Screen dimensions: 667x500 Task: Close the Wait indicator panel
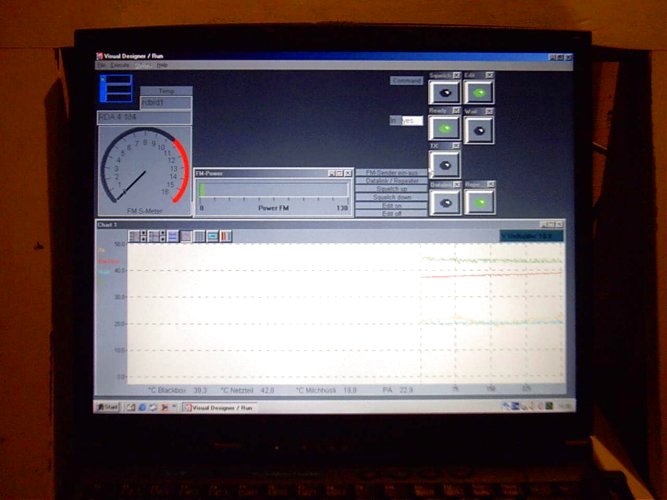pos(490,111)
